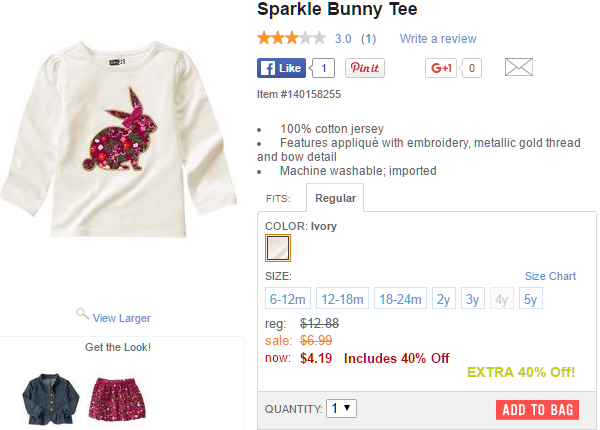Open the Write a review link

pos(438,39)
